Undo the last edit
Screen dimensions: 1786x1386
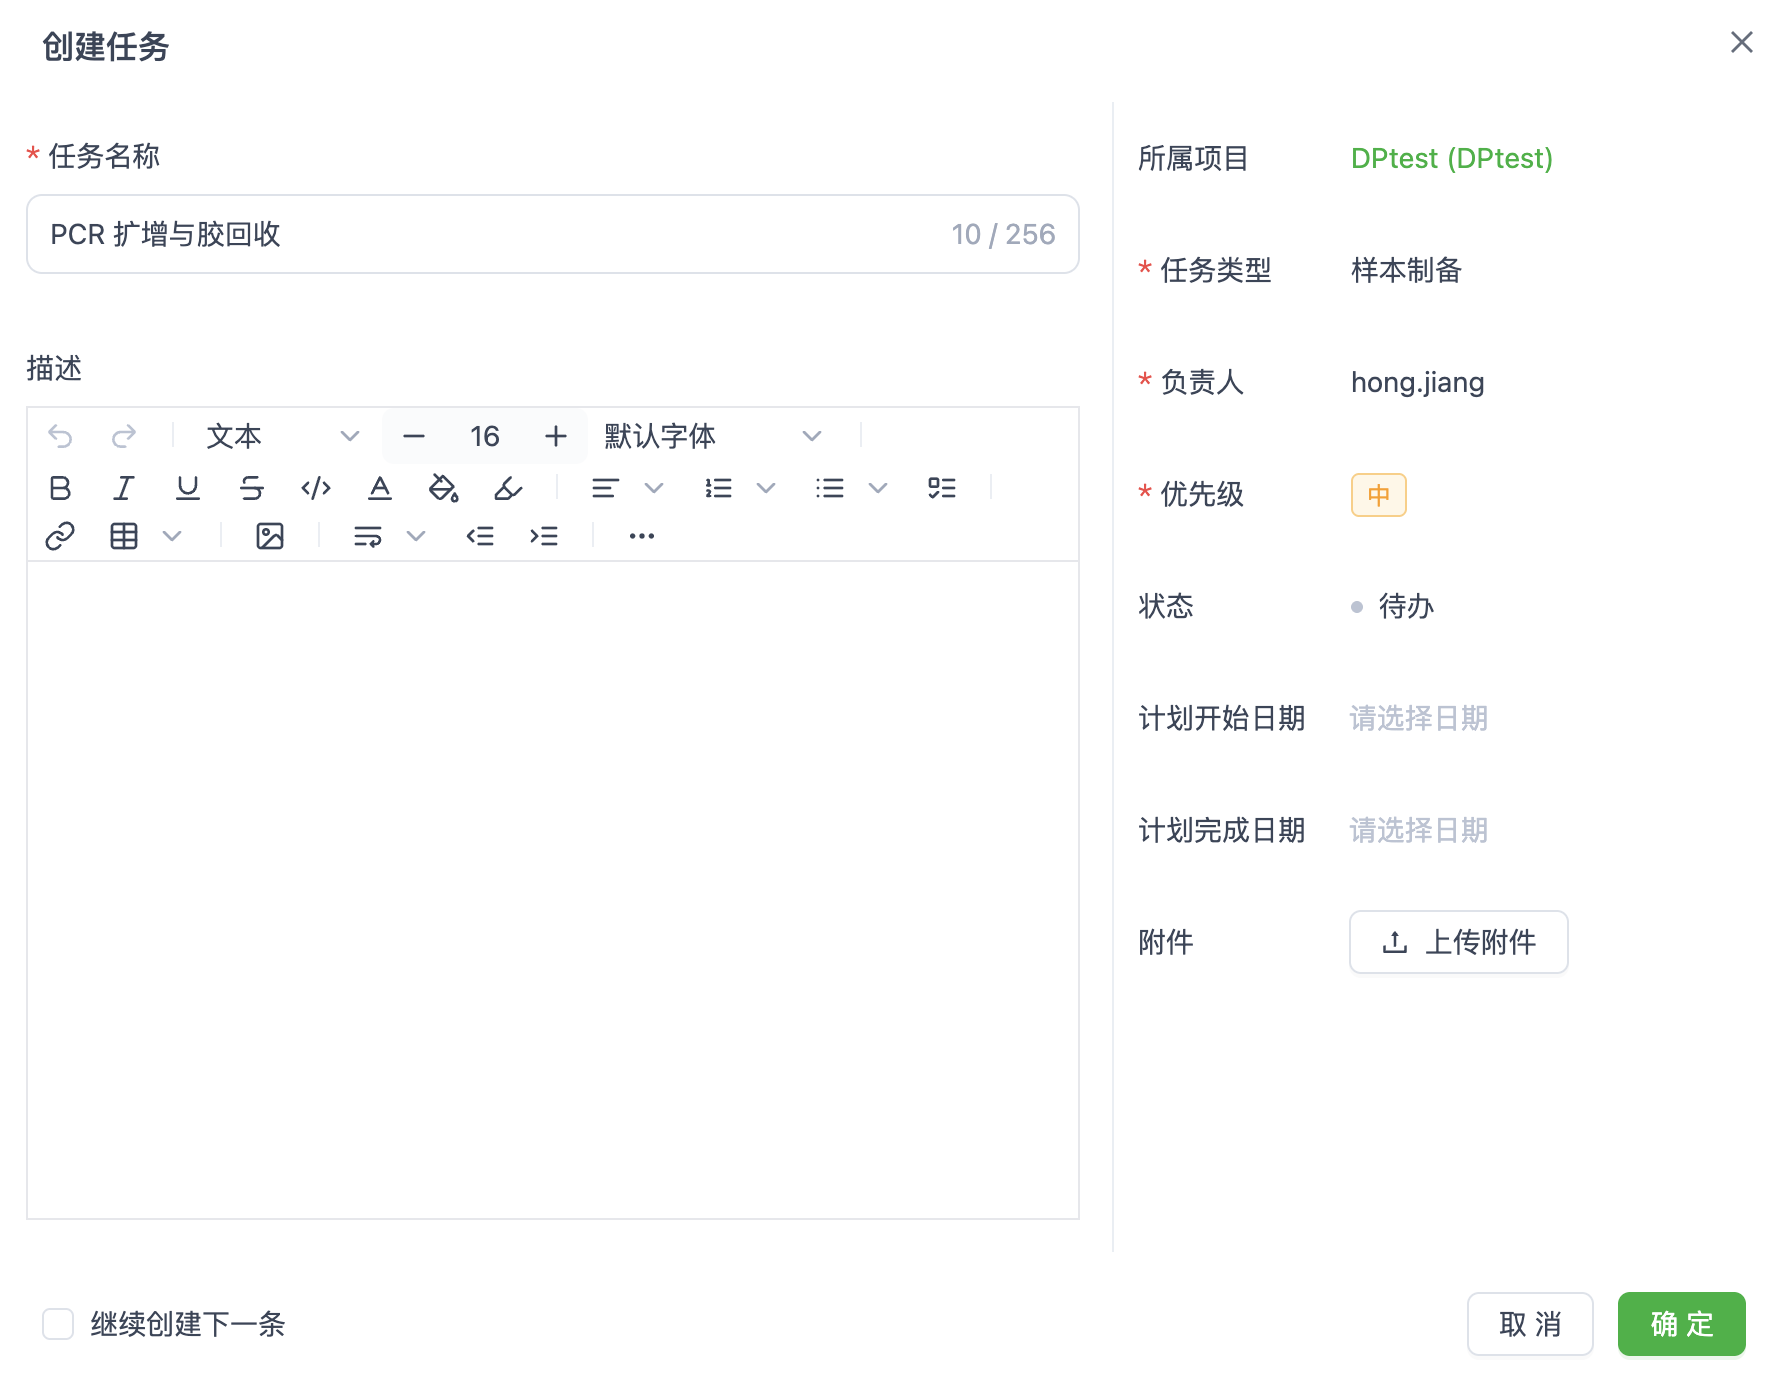click(x=60, y=436)
